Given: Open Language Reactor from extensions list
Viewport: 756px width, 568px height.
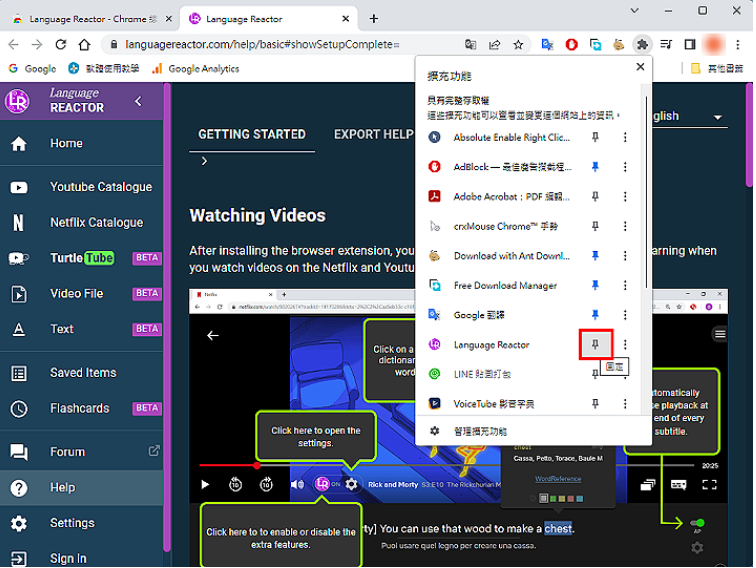Looking at the screenshot, I should [x=491, y=344].
